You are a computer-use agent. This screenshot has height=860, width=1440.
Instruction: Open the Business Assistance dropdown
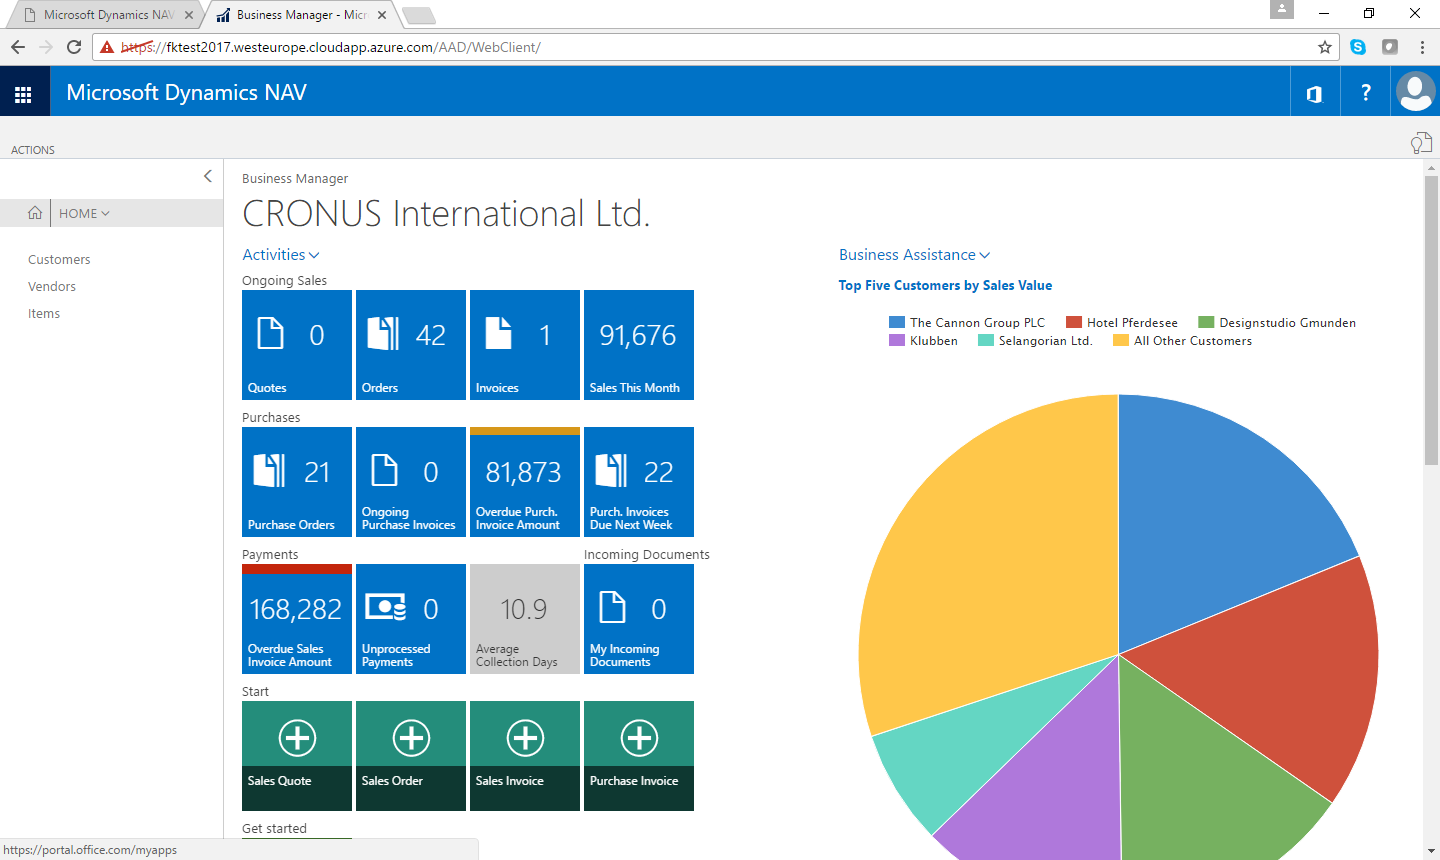(x=914, y=255)
